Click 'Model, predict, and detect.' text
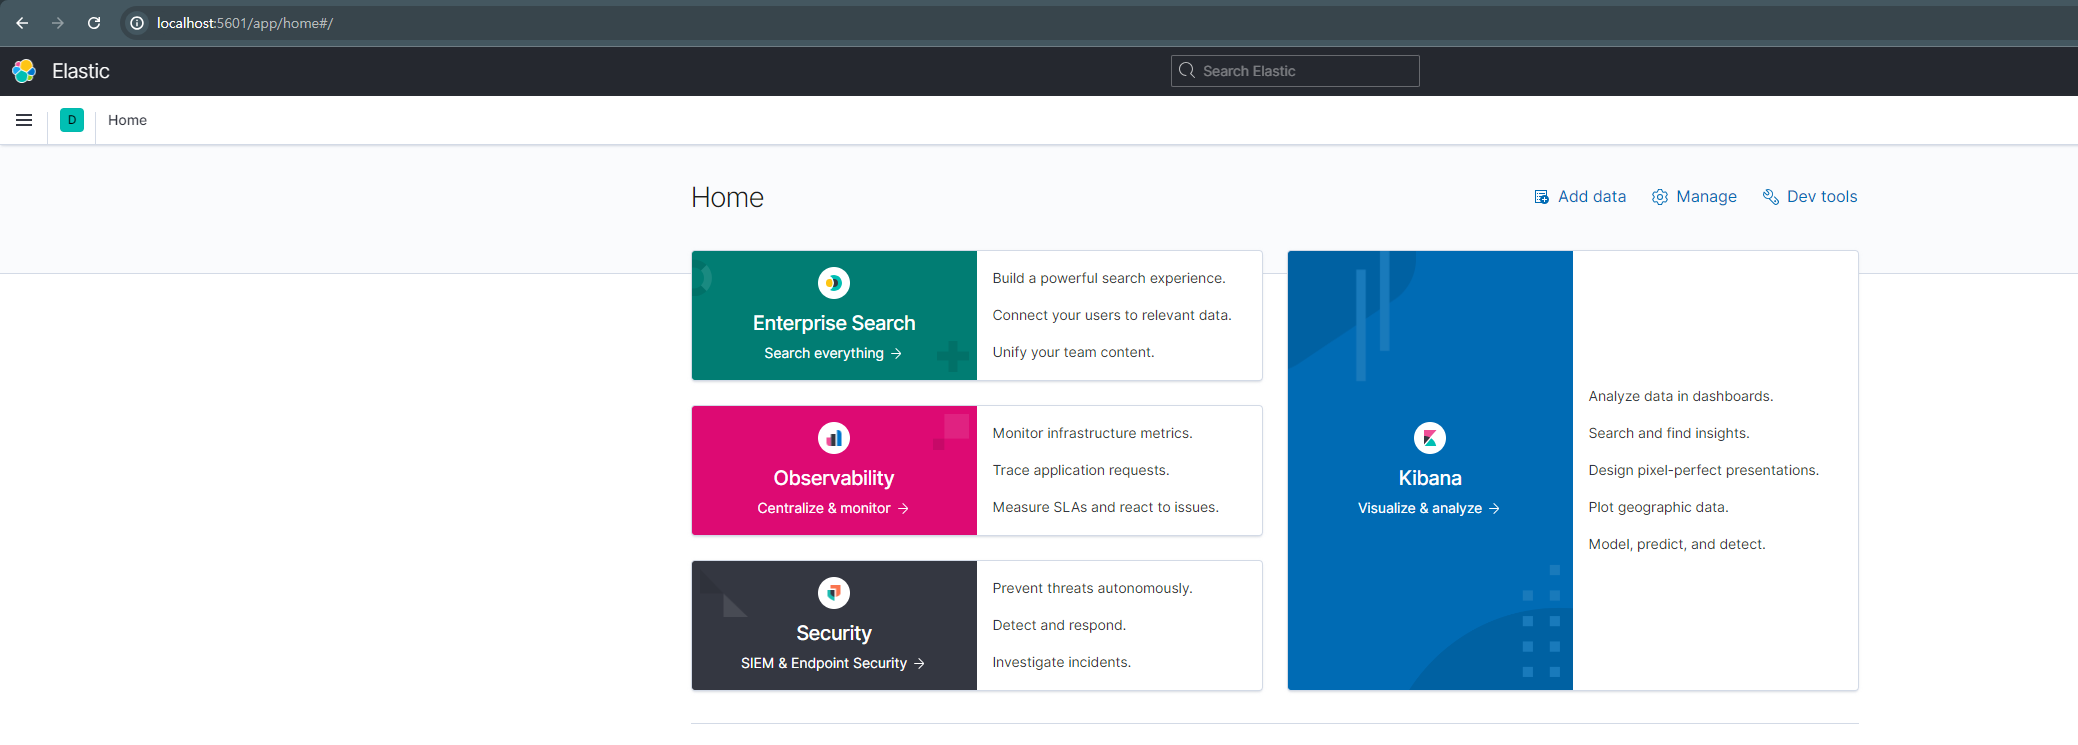Image resolution: width=2078 pixels, height=745 pixels. click(x=1677, y=544)
